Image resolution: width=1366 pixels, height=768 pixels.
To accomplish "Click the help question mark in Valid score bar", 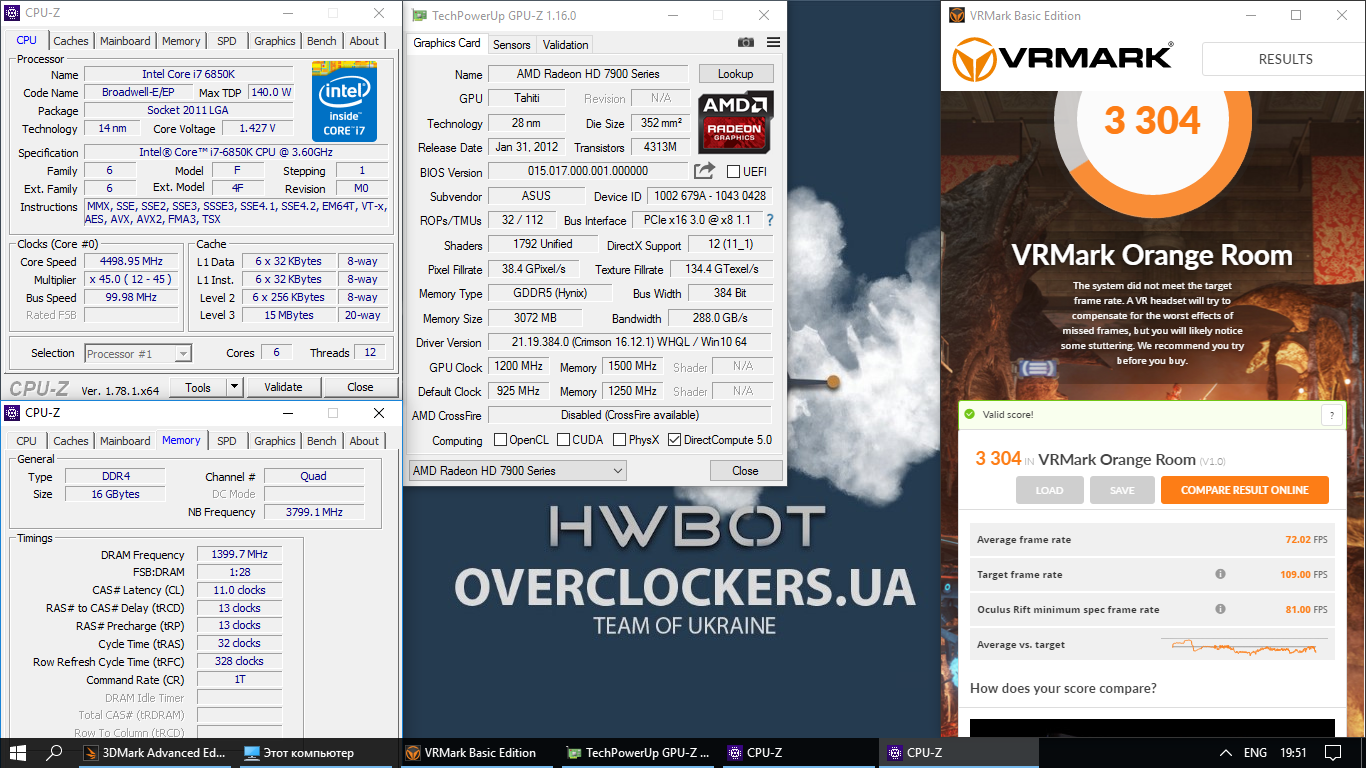I will [1332, 415].
